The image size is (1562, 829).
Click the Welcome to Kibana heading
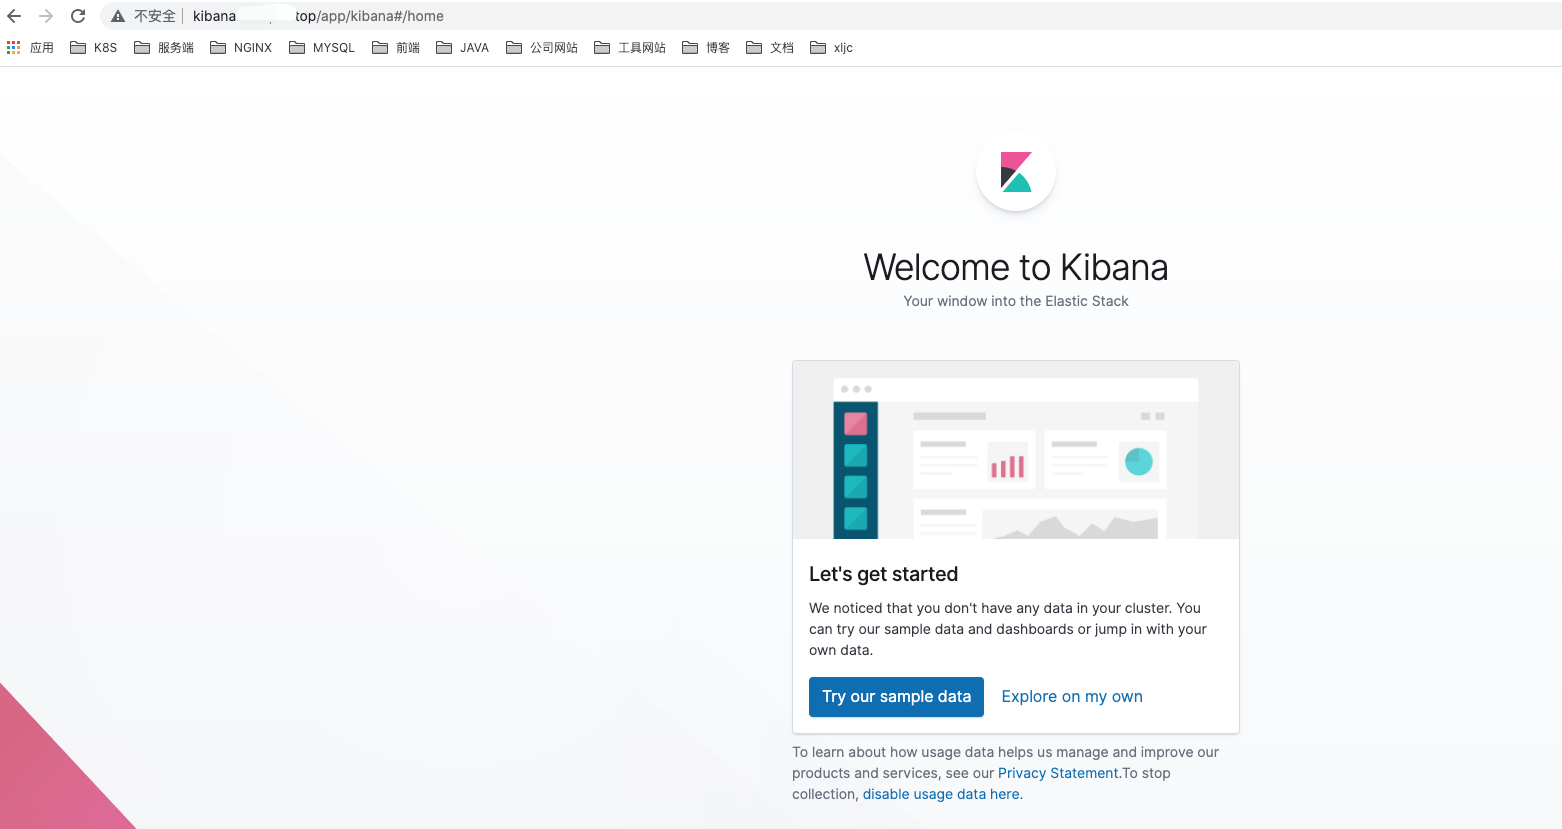tap(1016, 267)
